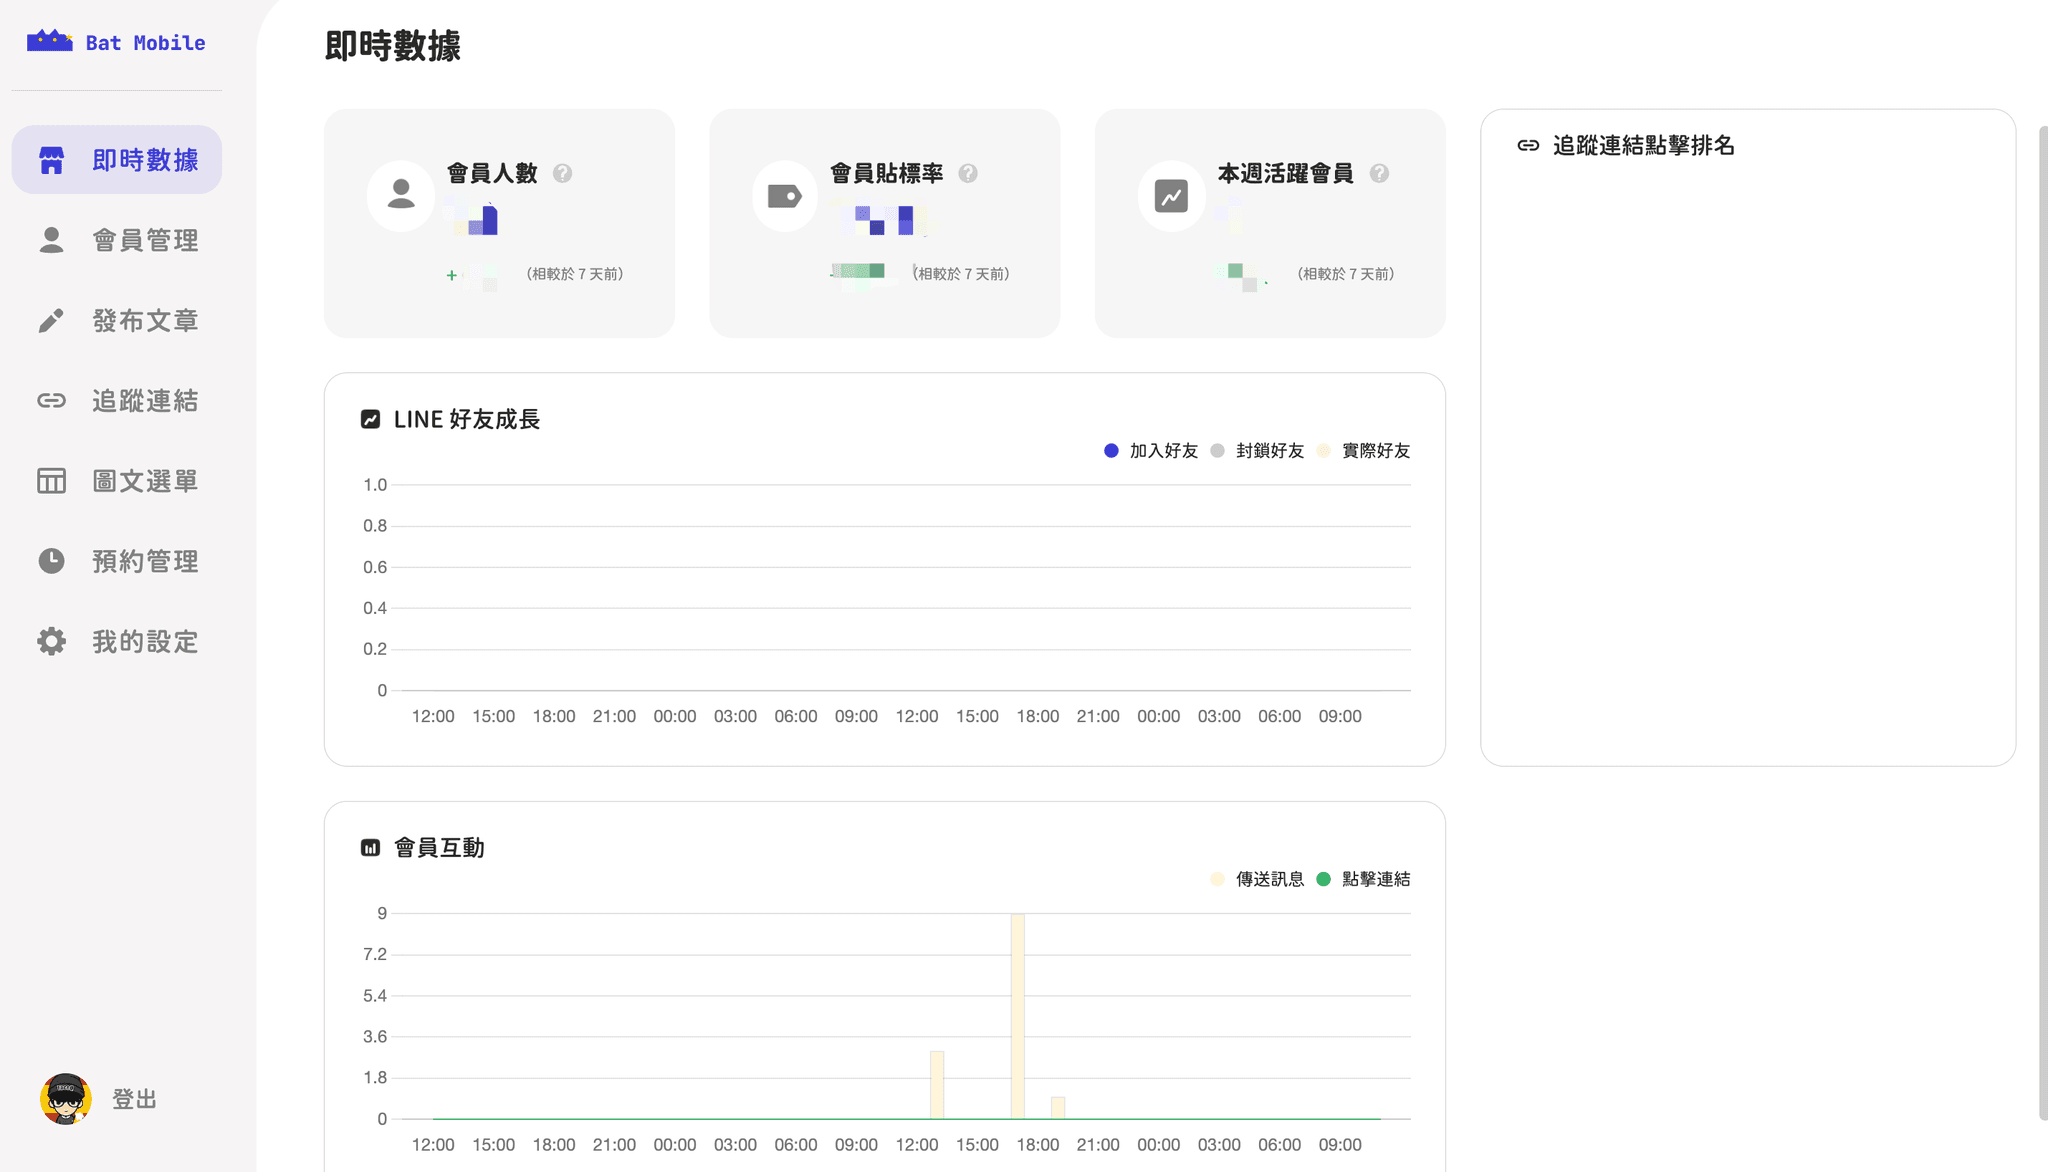Viewport: 2048px width, 1172px height.
Task: Click the Bat Mobile logo icon
Action: (49, 41)
